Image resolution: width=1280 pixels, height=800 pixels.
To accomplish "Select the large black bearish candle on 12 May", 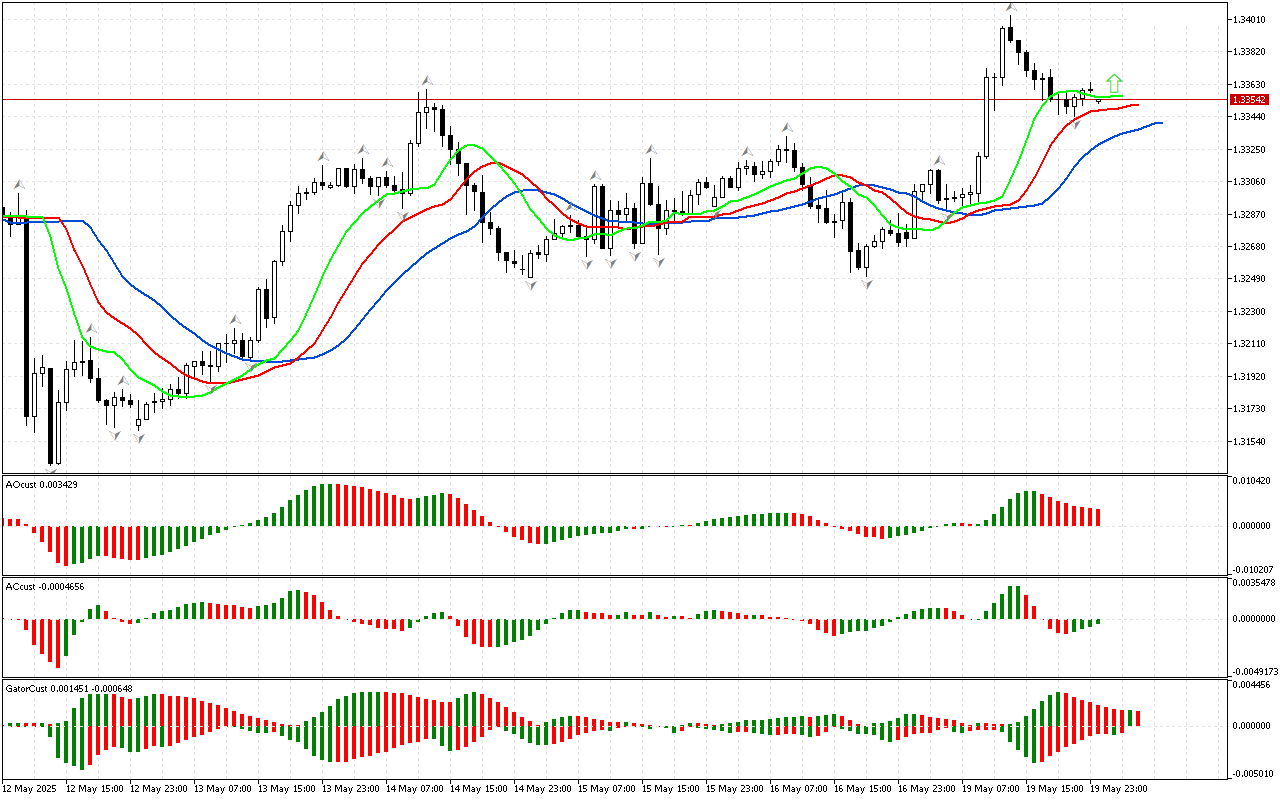I will tap(26, 320).
